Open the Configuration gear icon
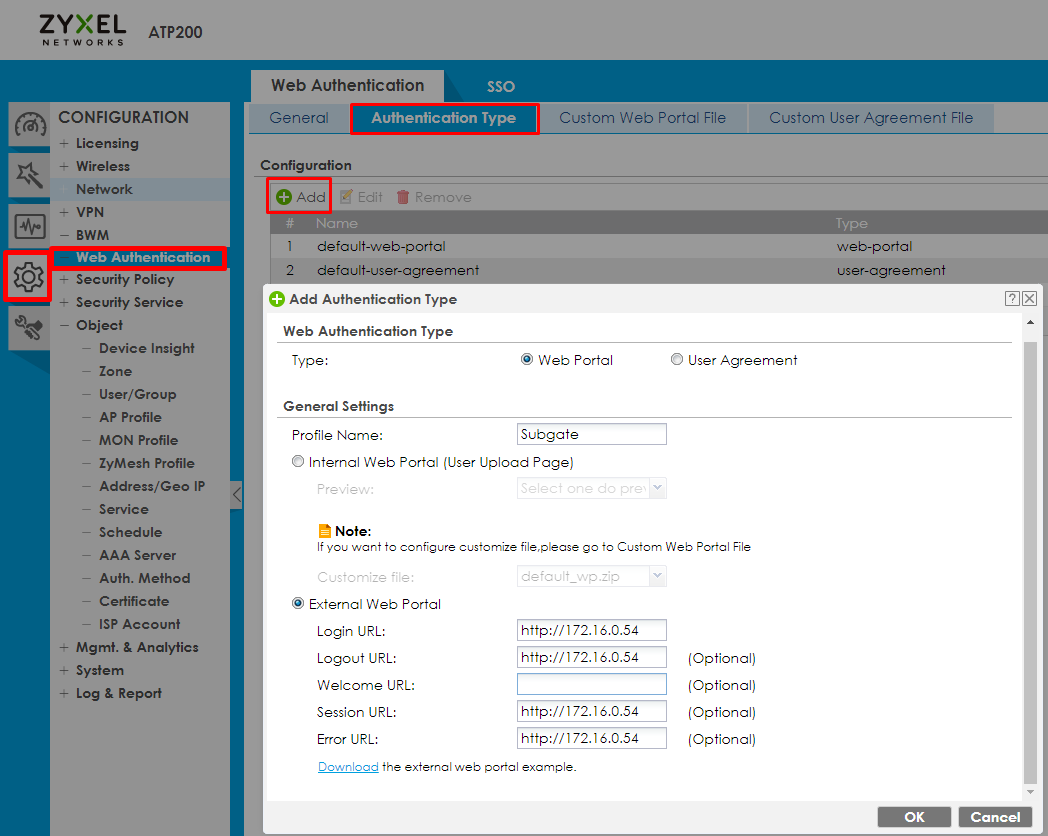Image resolution: width=1048 pixels, height=836 pixels. coord(28,277)
